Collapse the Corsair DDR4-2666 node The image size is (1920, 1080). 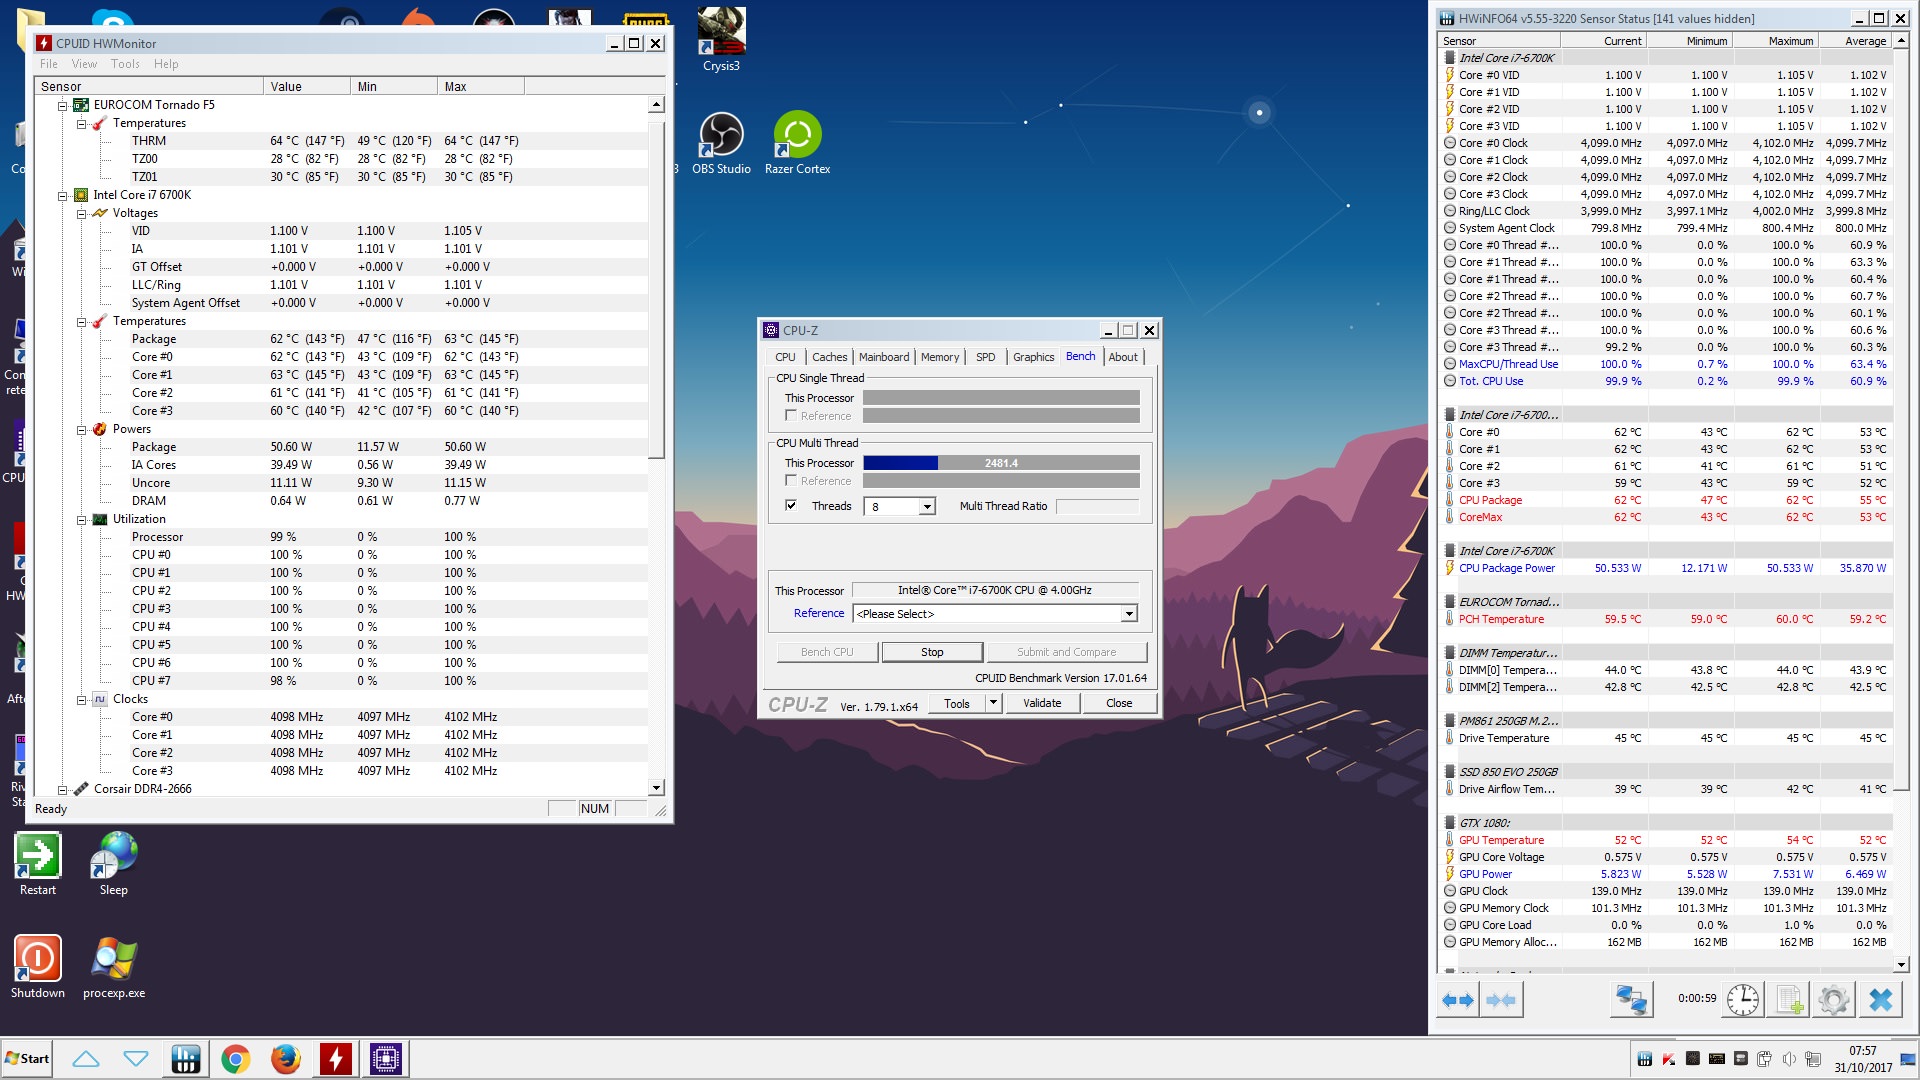(62, 789)
